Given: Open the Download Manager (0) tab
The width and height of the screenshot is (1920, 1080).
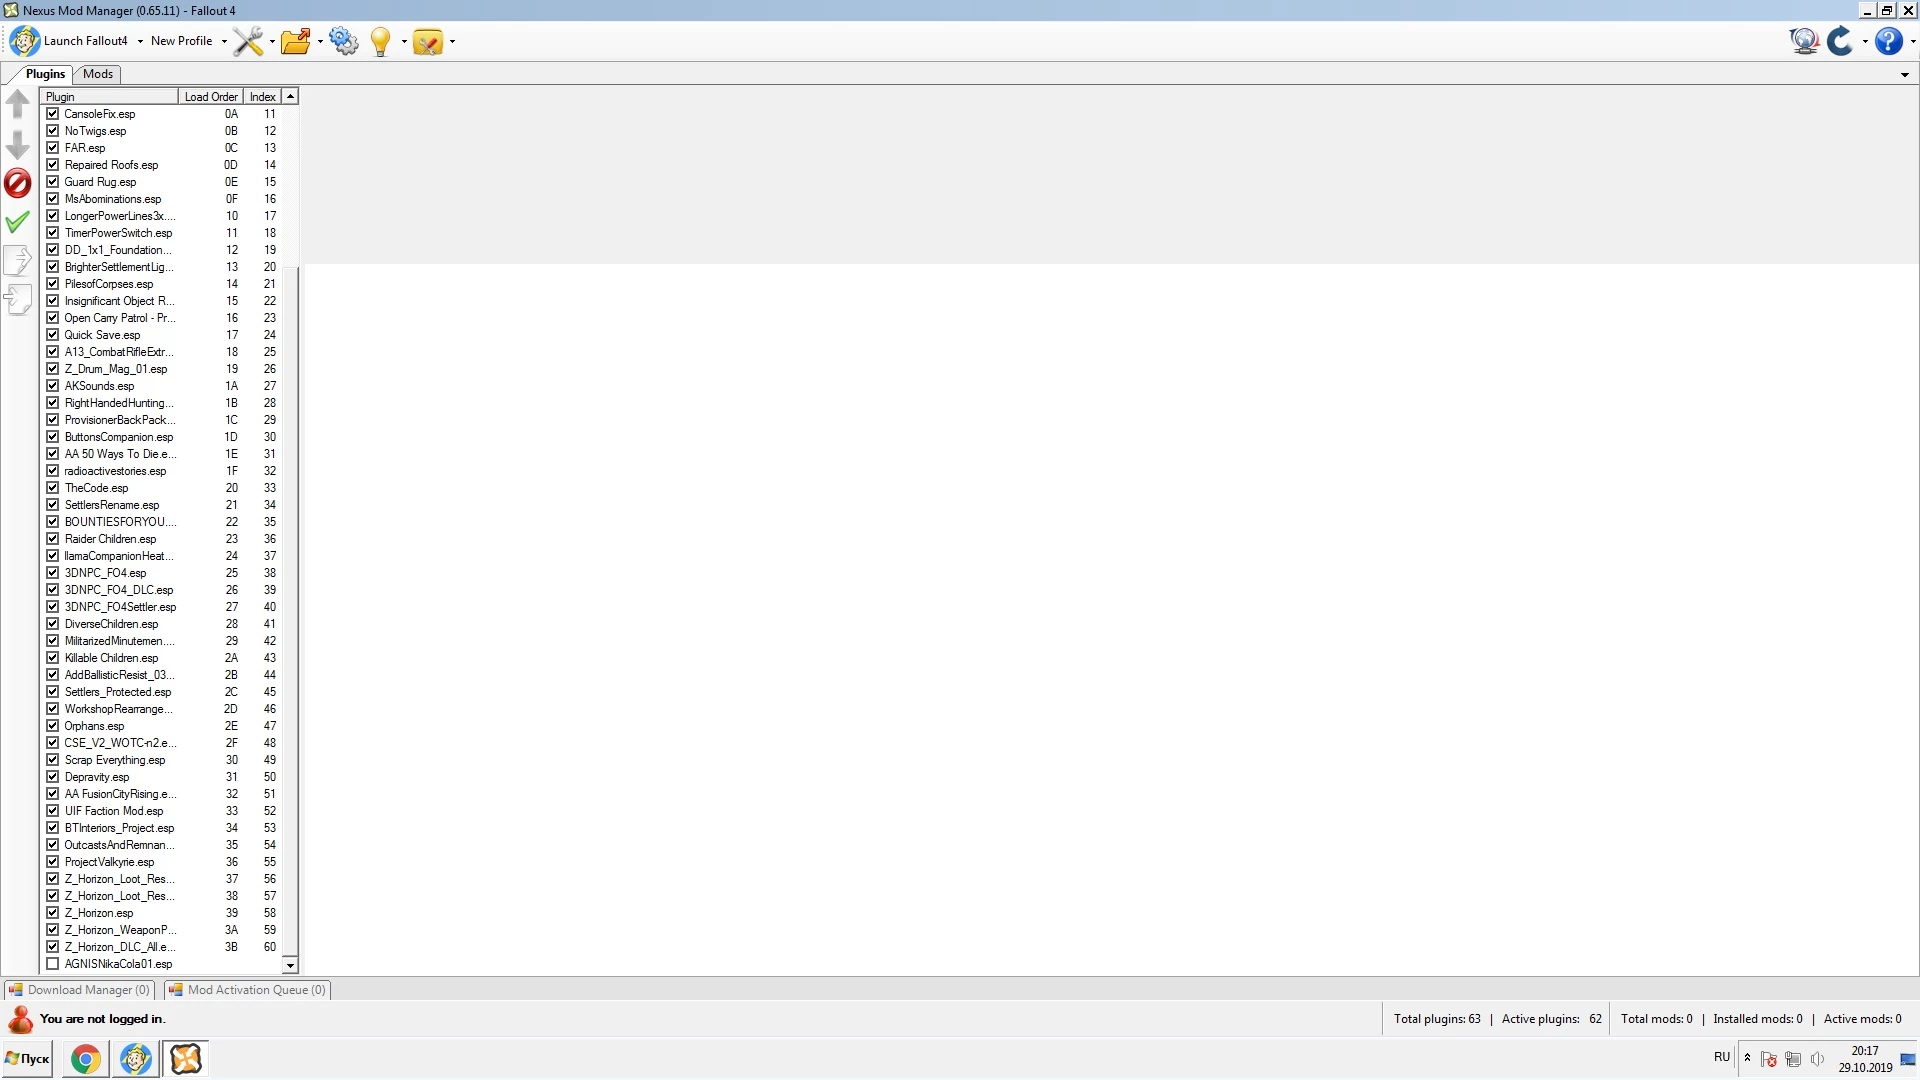Looking at the screenshot, I should 79,990.
